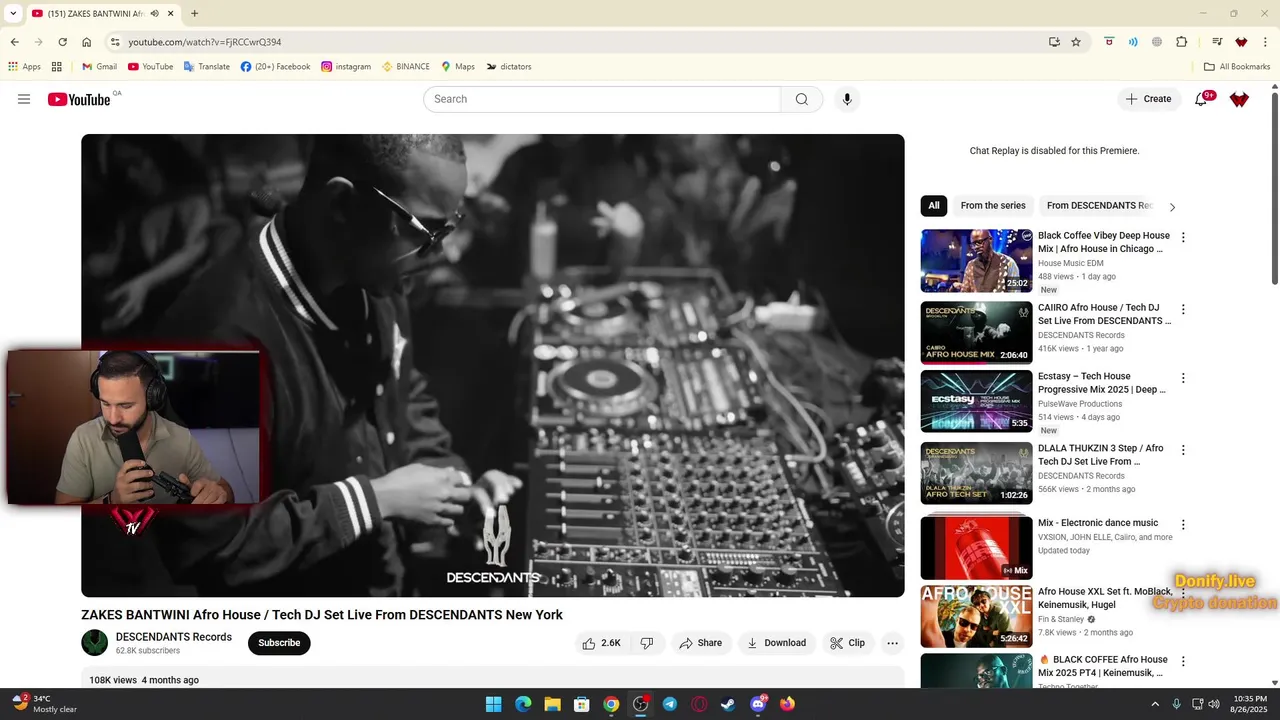This screenshot has height=720, width=1280.
Task: Click install app icon in address bar
Action: tap(1054, 42)
